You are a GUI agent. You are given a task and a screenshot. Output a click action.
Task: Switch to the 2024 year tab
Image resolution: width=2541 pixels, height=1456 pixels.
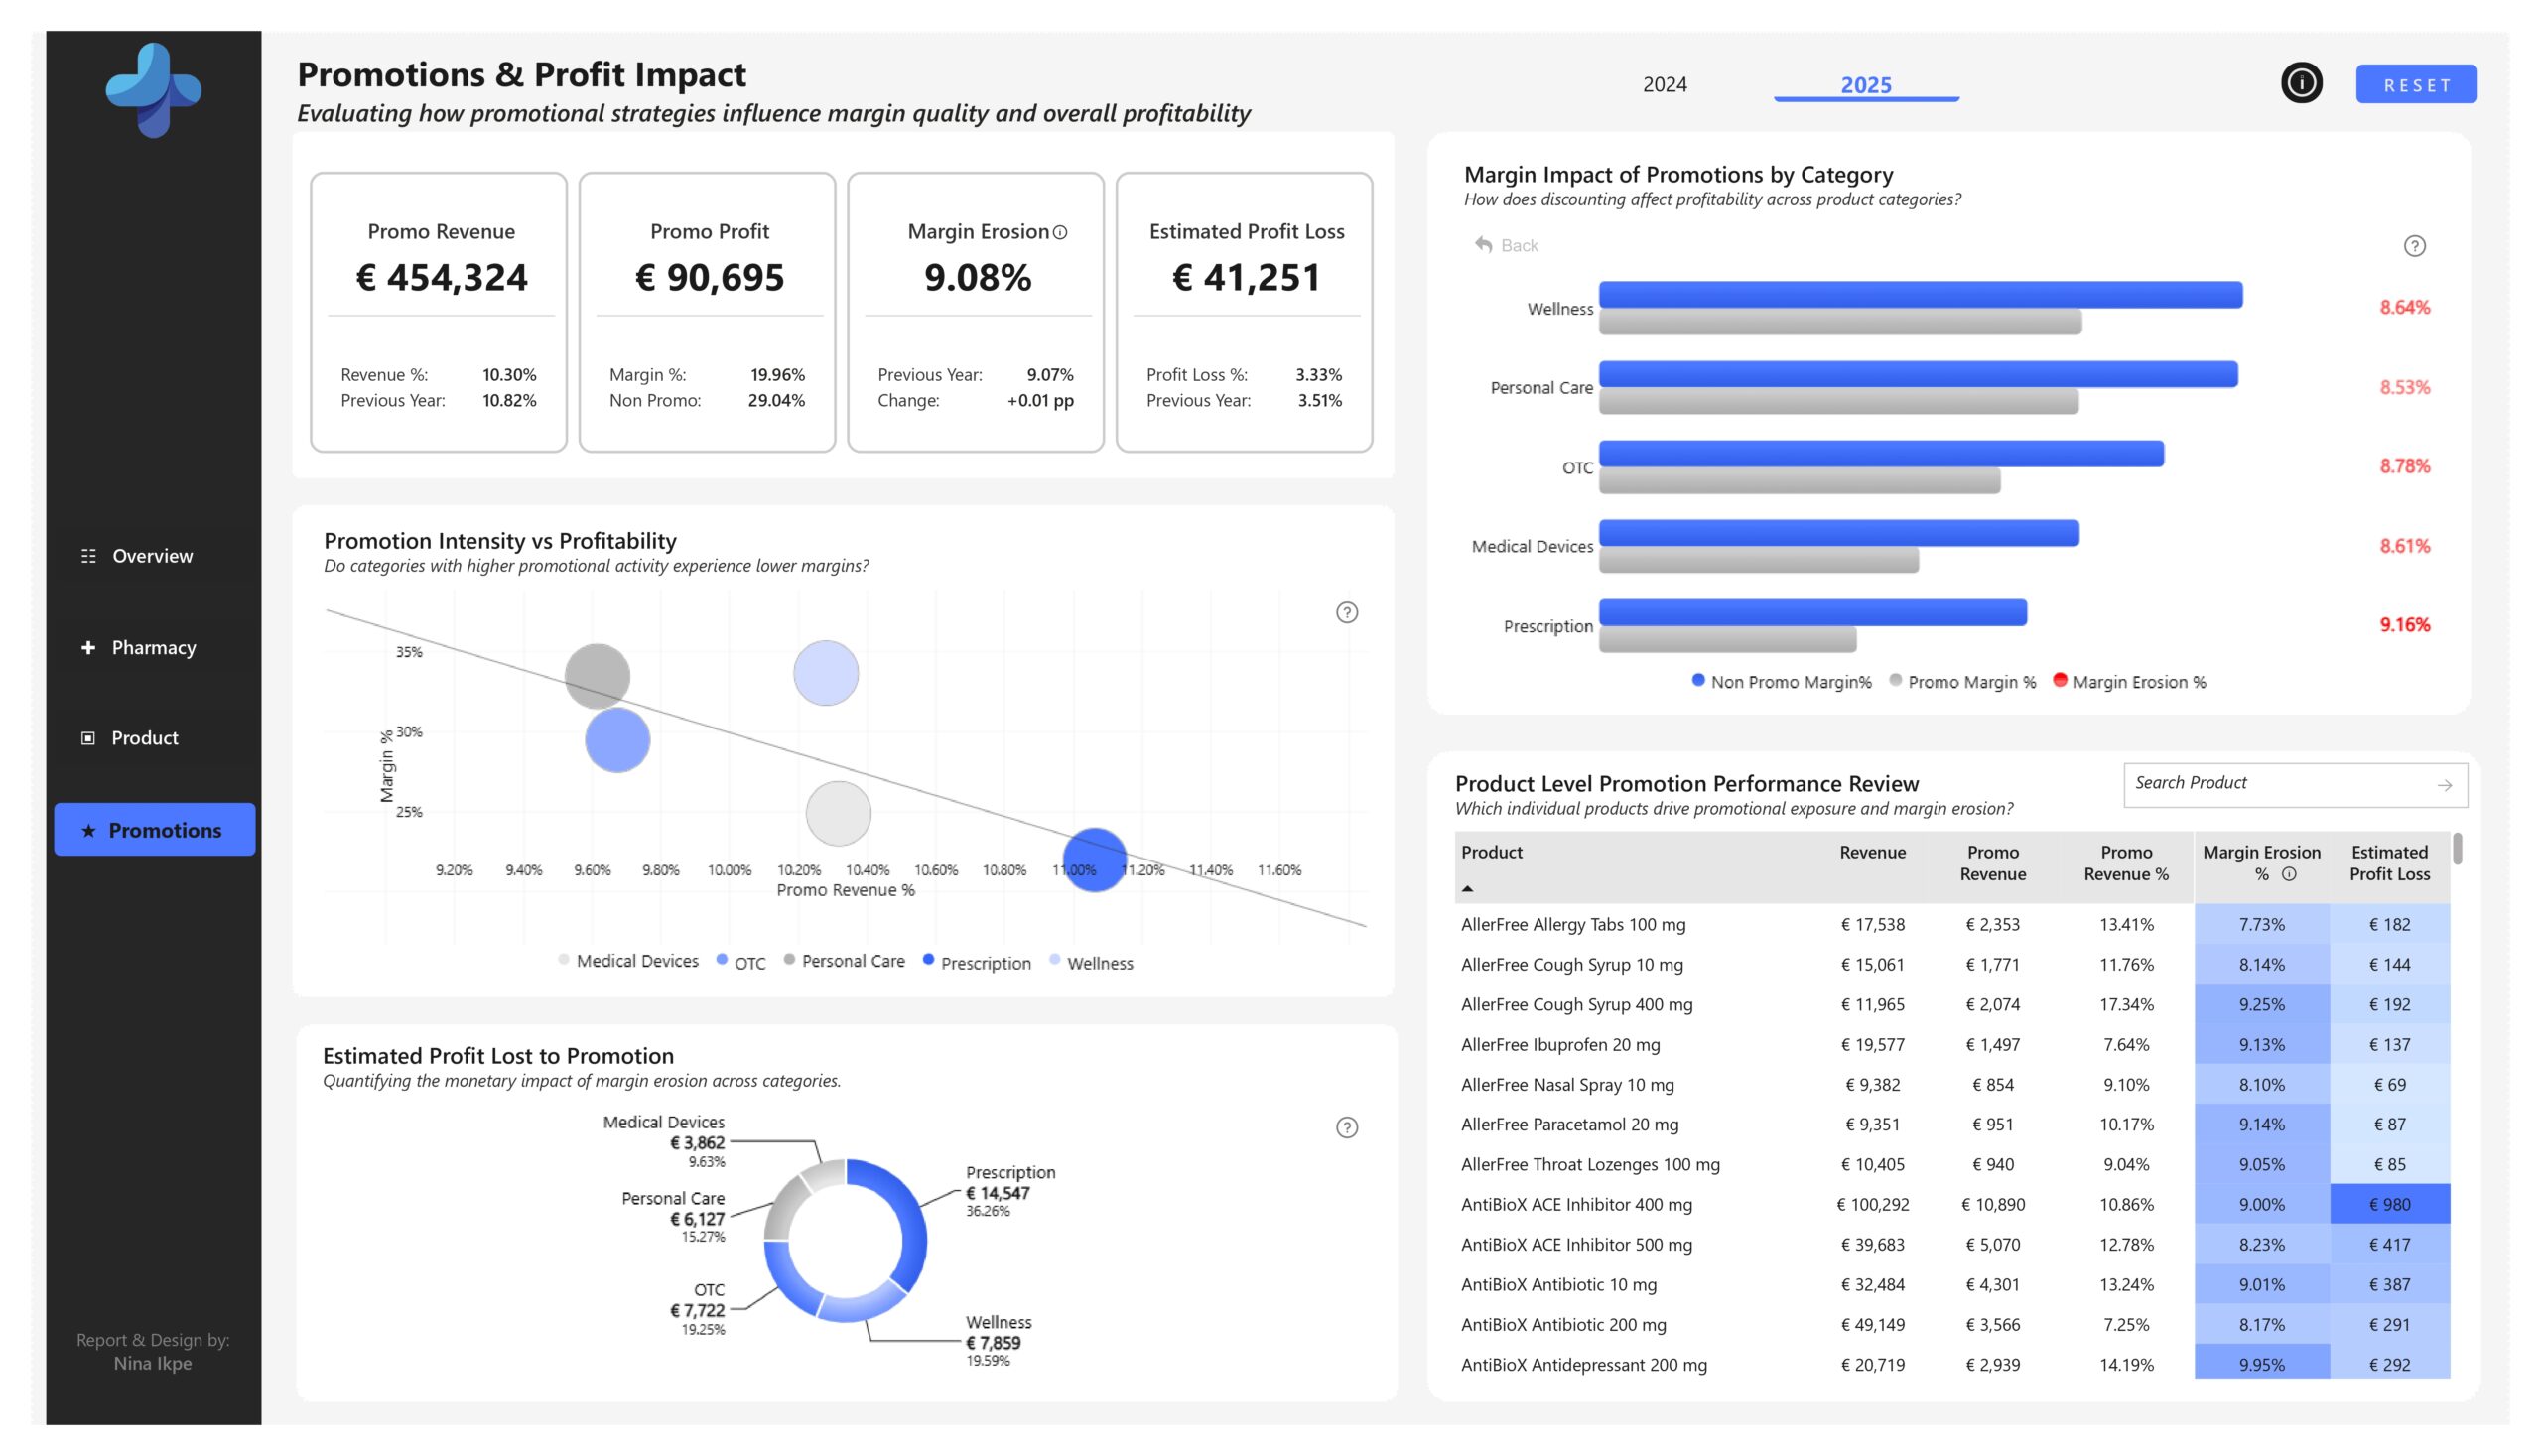[x=1664, y=85]
